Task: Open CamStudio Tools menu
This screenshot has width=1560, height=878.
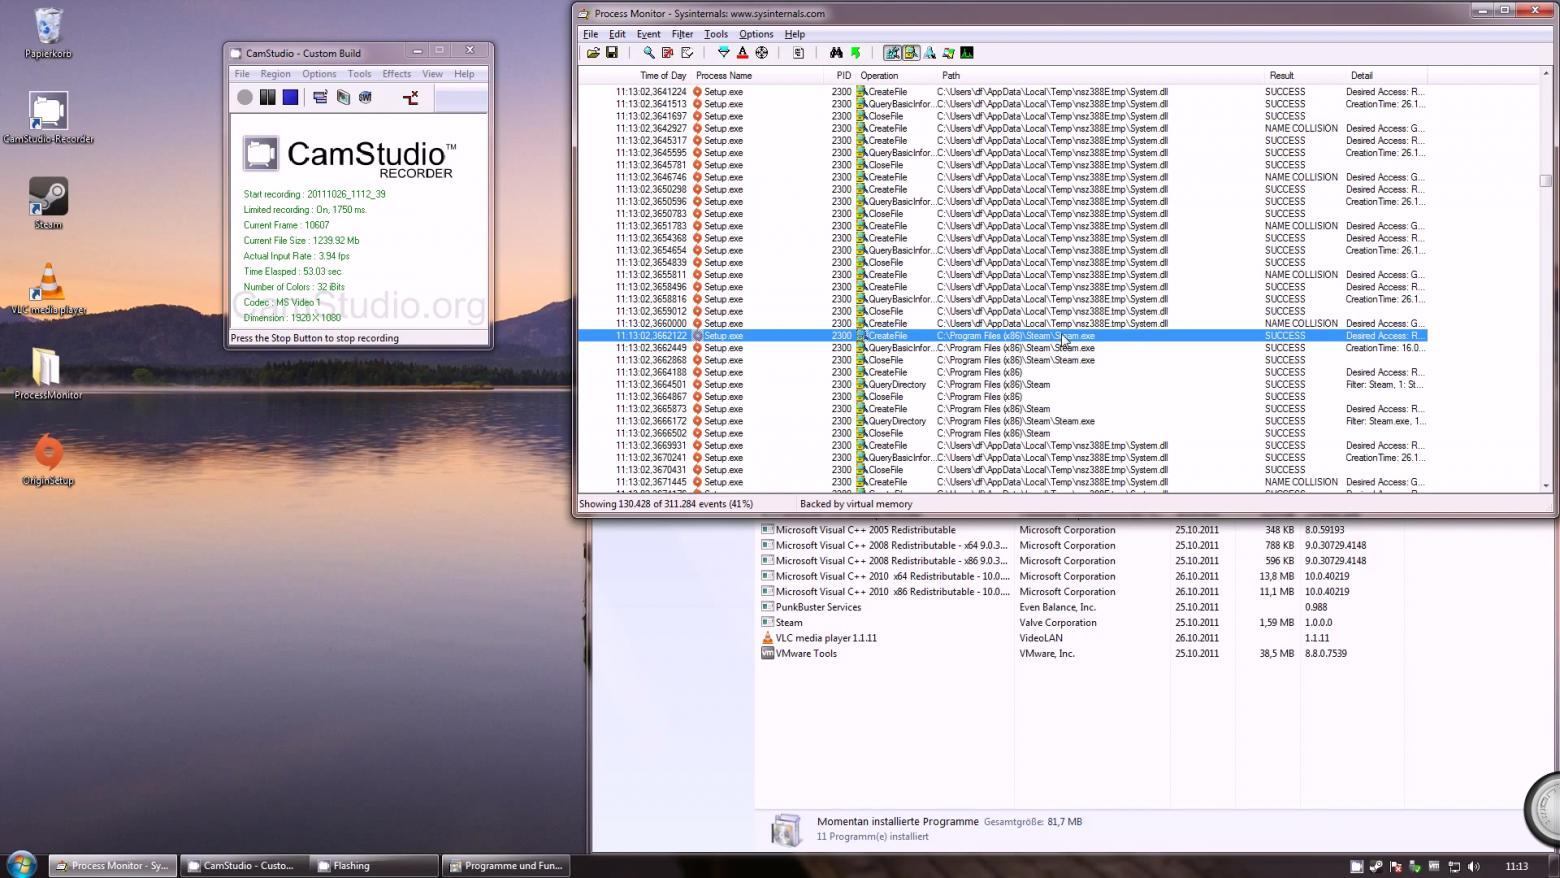Action: (x=359, y=74)
